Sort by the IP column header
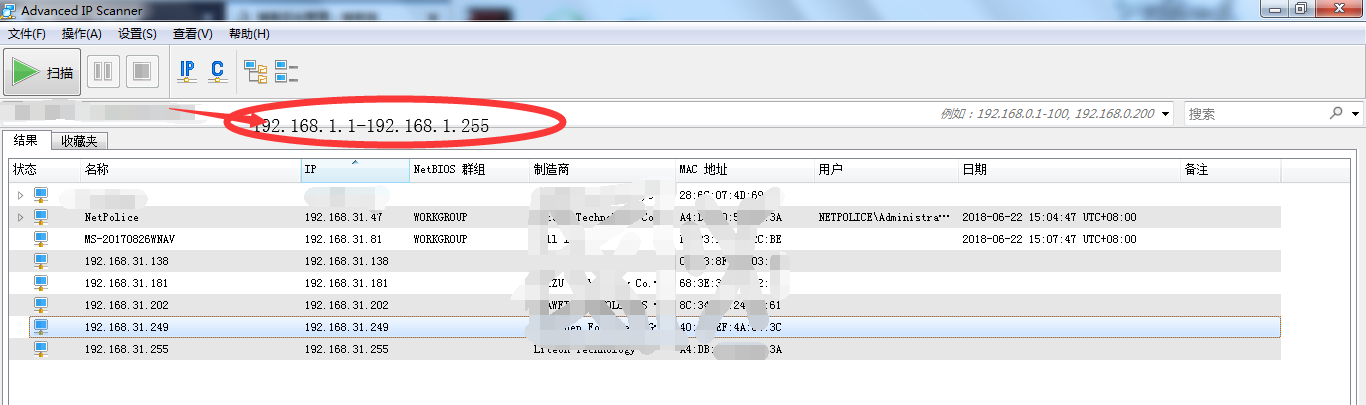The image size is (1366, 405). pos(355,170)
